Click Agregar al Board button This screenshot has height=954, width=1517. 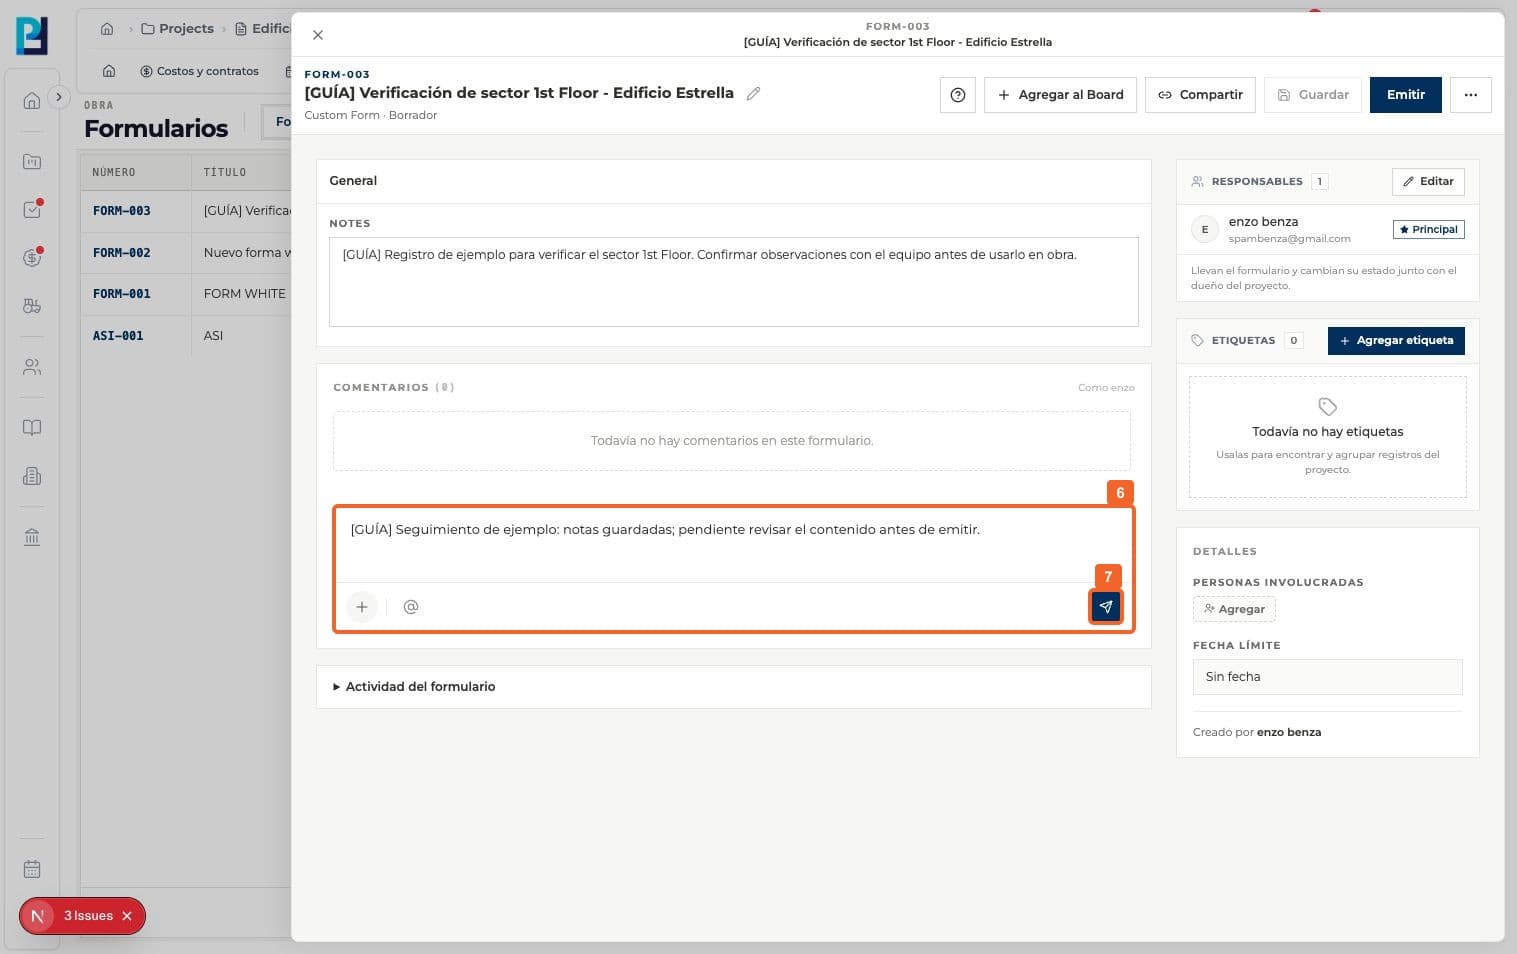pos(1060,95)
